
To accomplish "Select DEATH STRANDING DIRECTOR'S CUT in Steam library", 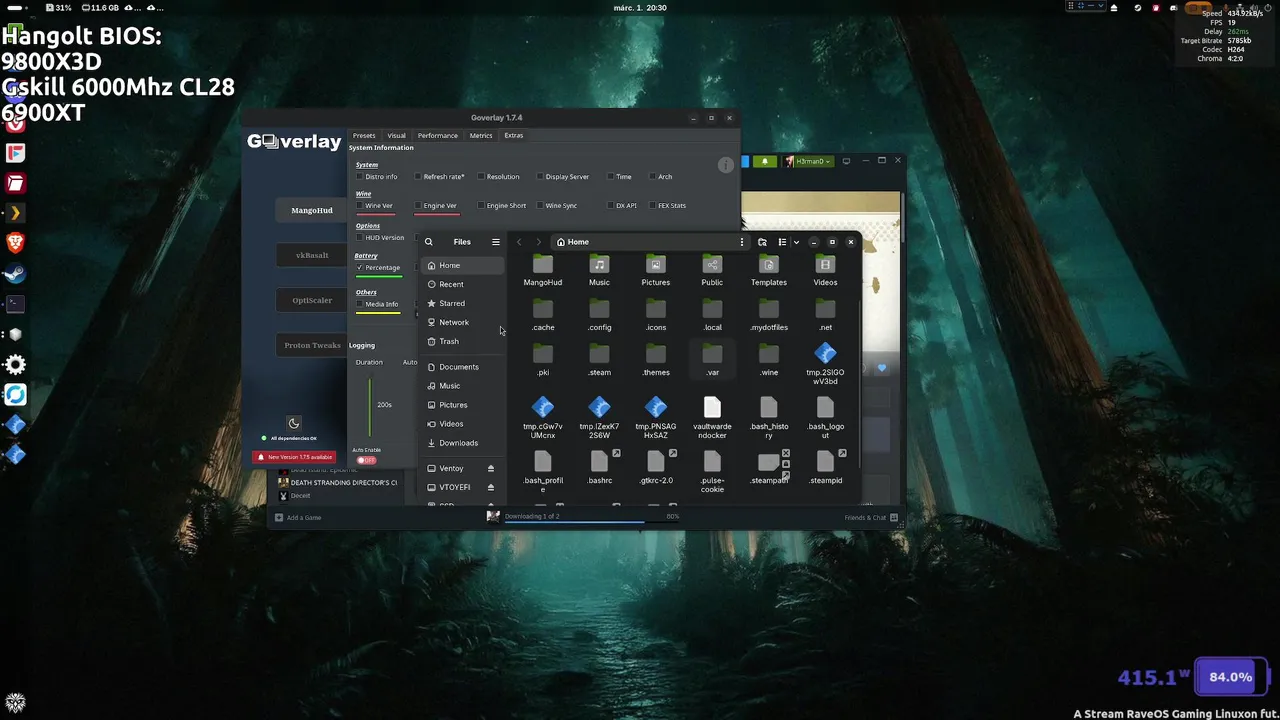I will pos(338,483).
